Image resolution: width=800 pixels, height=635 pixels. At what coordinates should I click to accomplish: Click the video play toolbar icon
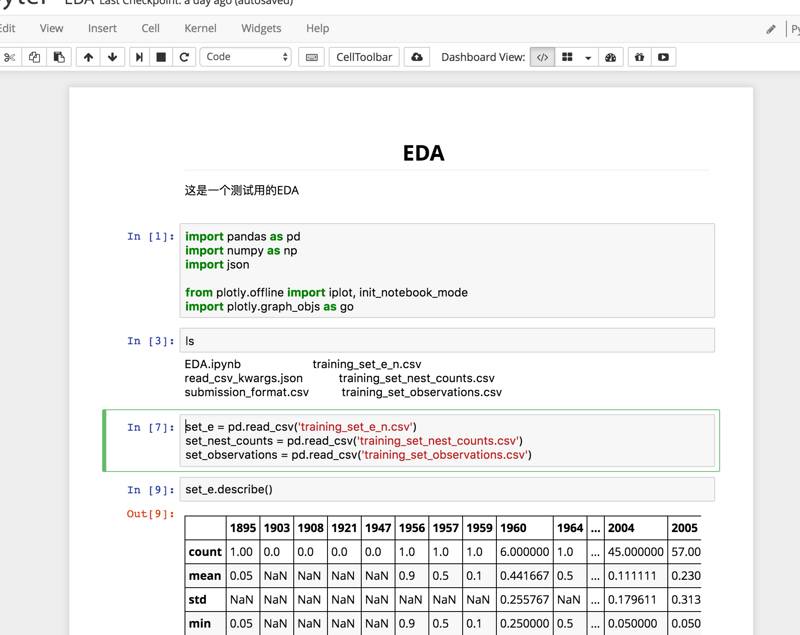663,57
